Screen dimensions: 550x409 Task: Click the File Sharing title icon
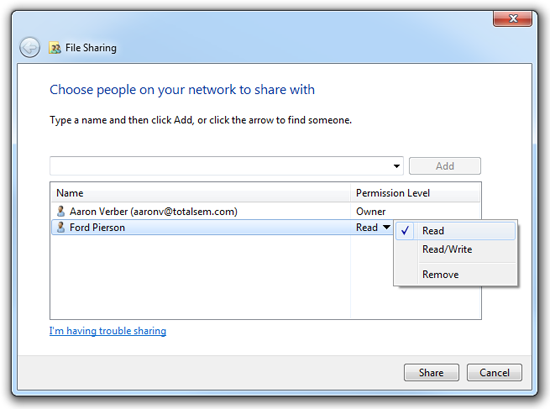pos(55,48)
